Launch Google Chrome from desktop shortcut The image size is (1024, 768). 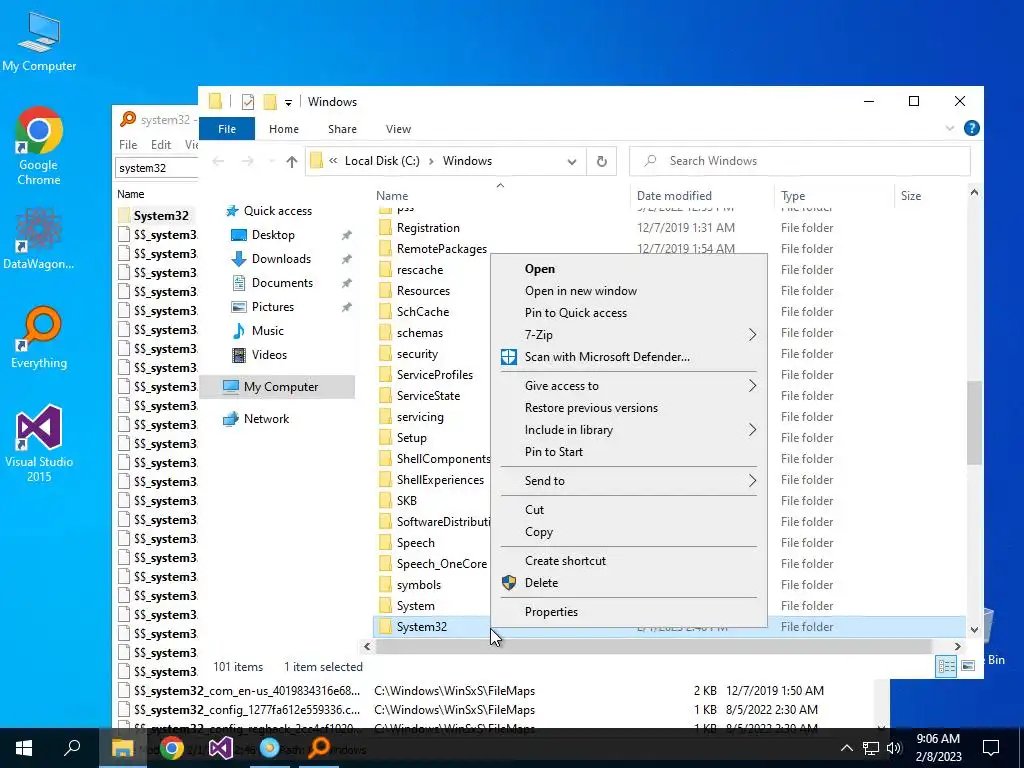pyautogui.click(x=39, y=145)
